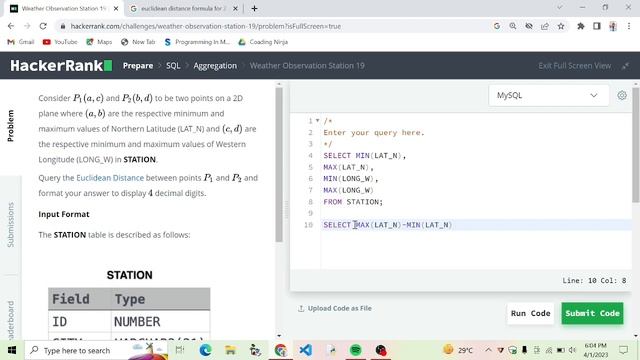
Task: Open the notification center
Action: coord(623,350)
